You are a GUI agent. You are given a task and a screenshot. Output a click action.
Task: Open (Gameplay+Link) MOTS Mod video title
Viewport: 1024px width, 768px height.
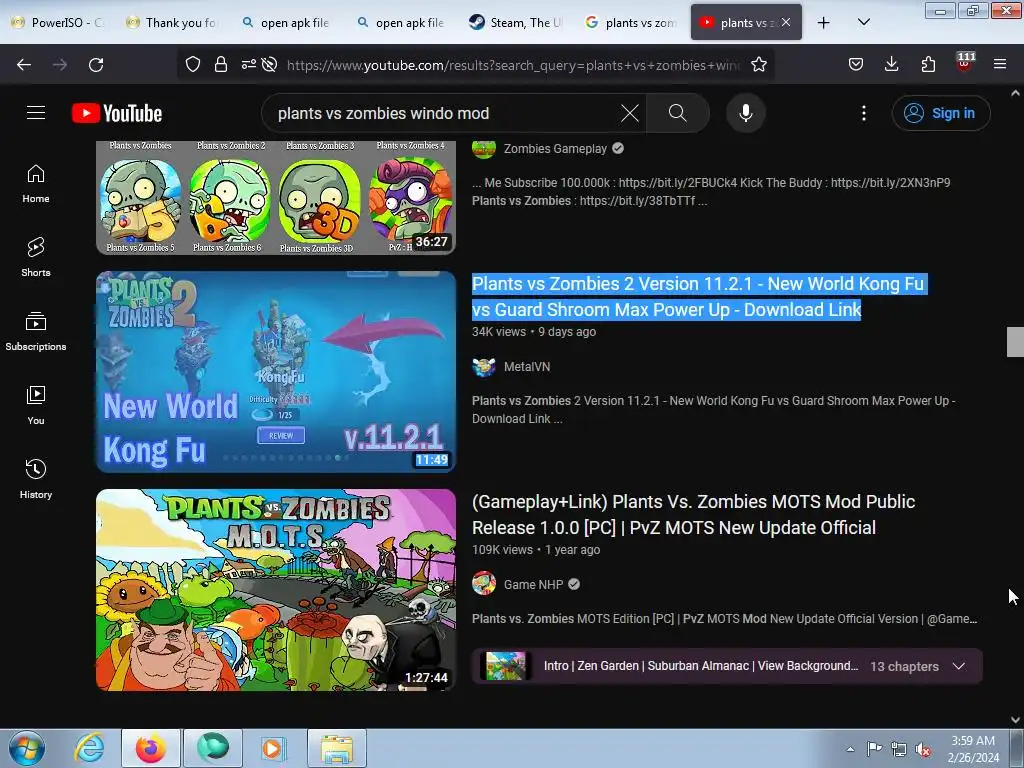click(x=694, y=515)
